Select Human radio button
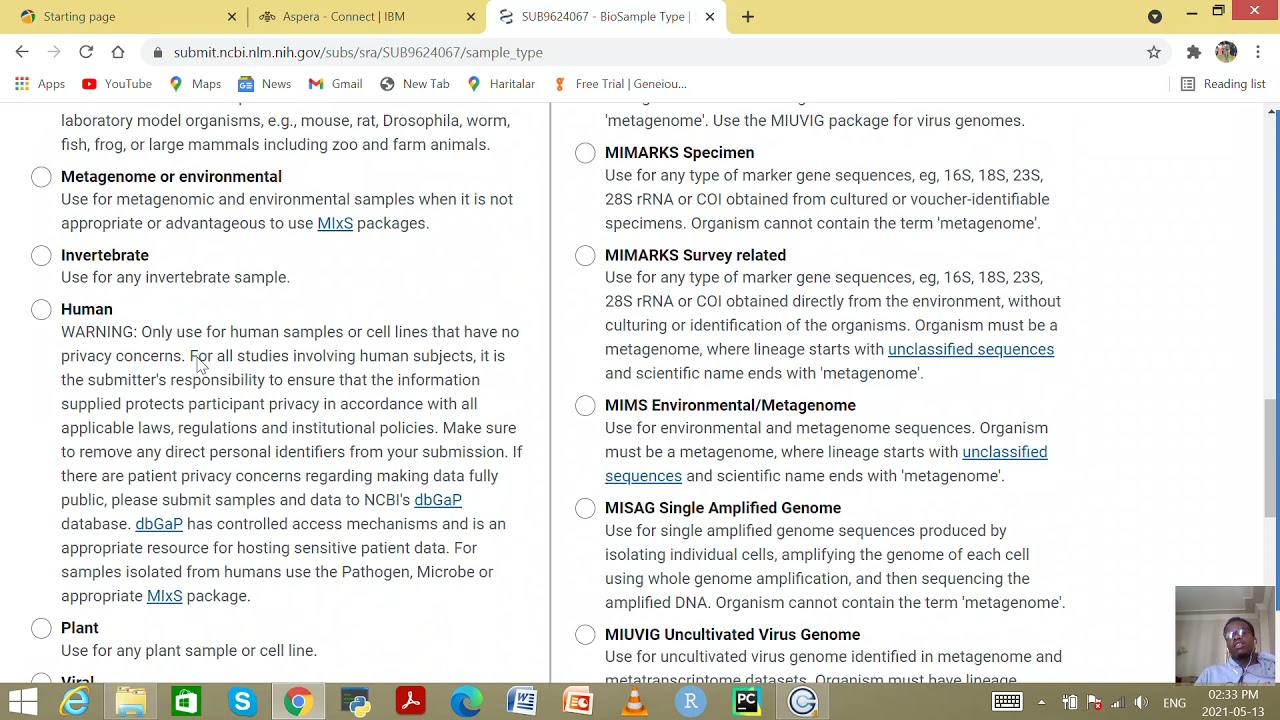Image resolution: width=1280 pixels, height=720 pixels. coord(41,310)
